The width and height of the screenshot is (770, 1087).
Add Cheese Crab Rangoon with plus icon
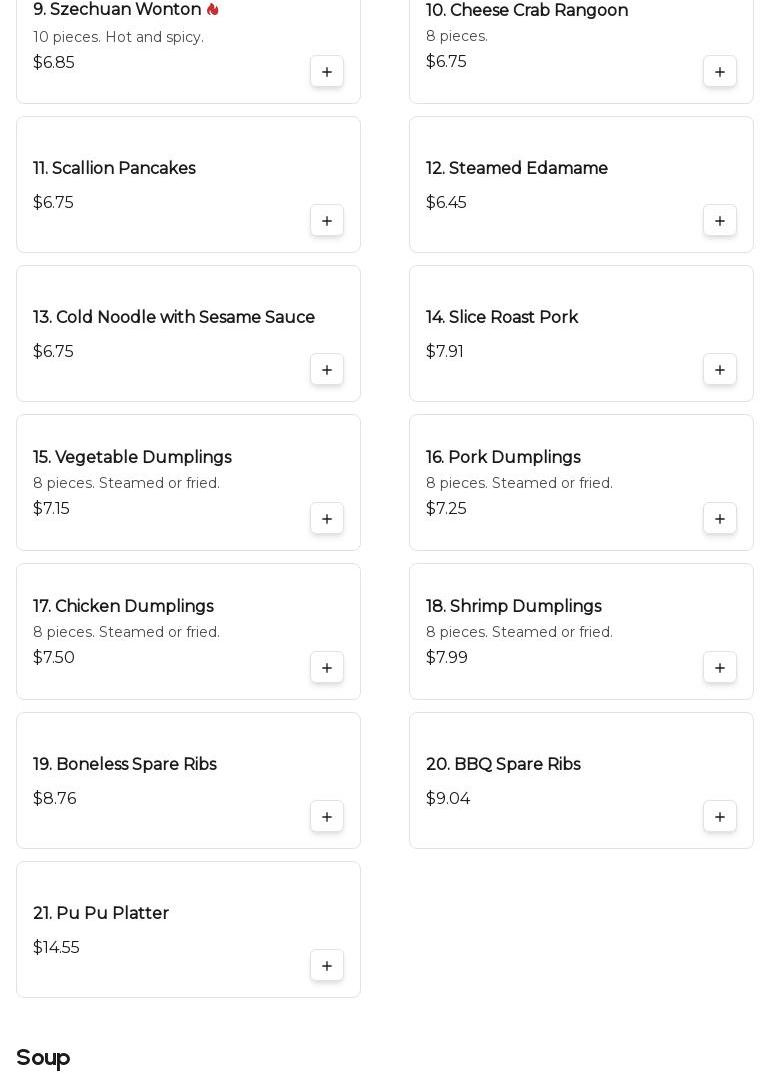pos(719,71)
